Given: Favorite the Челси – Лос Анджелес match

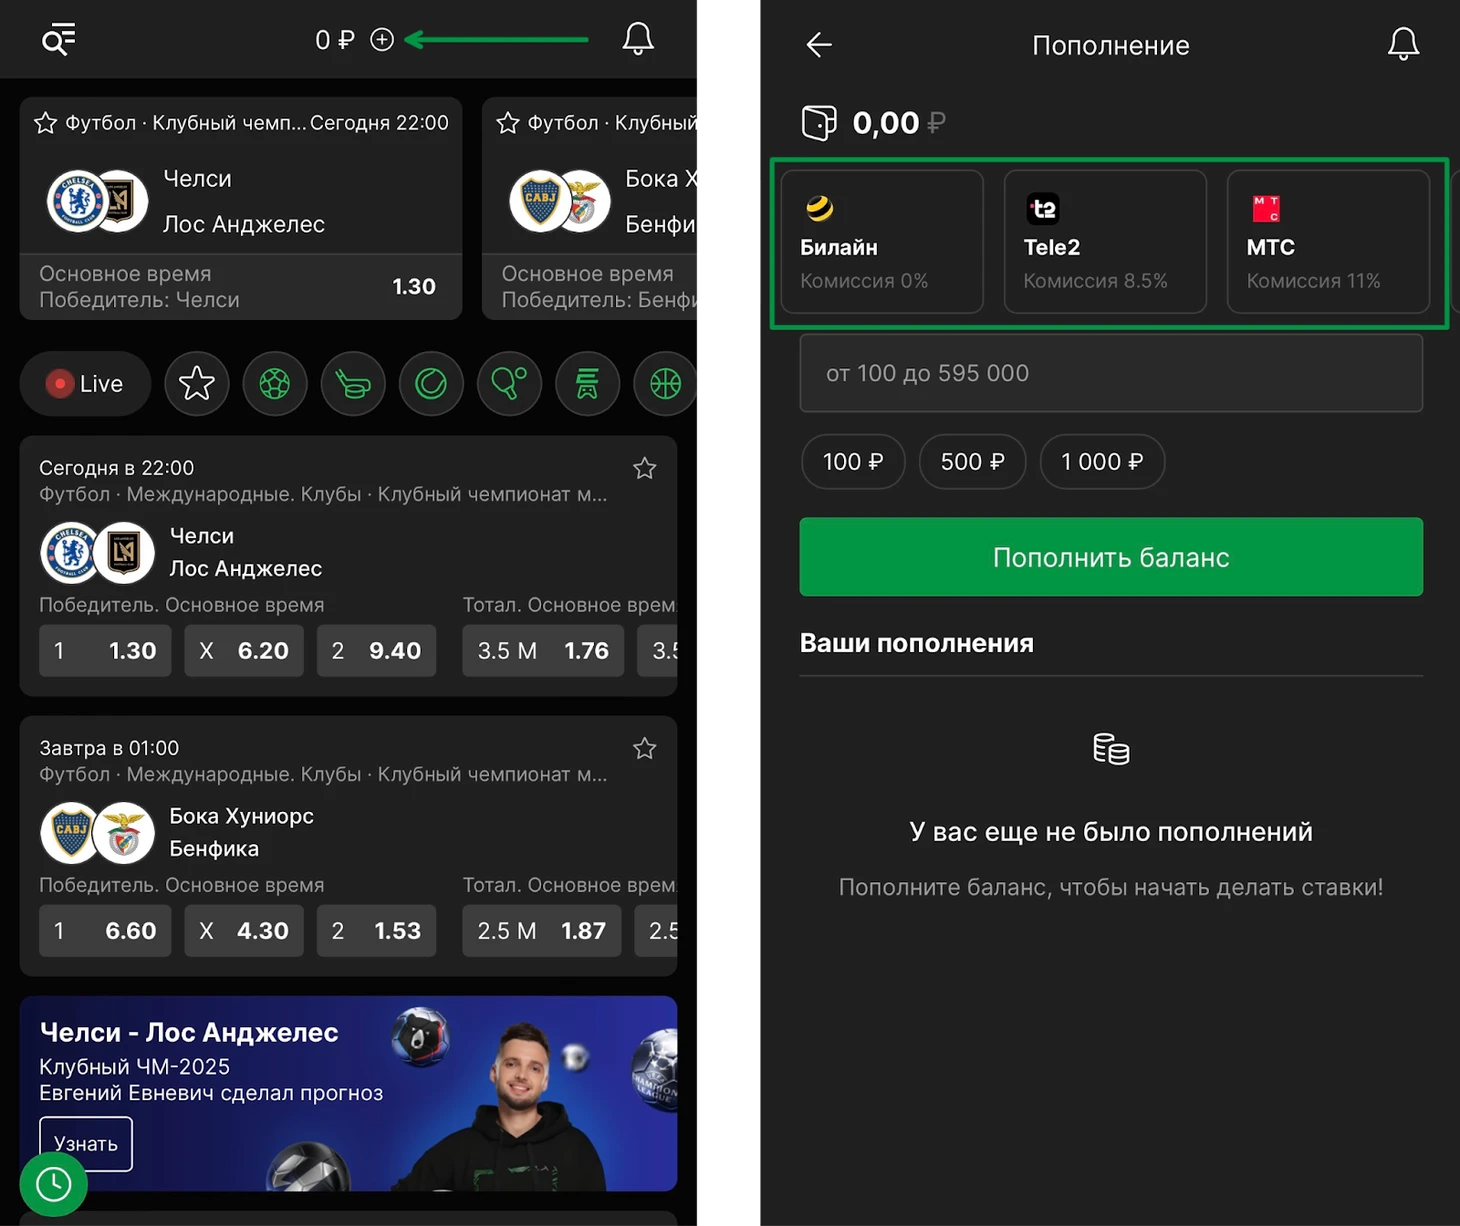Looking at the screenshot, I should pyautogui.click(x=645, y=468).
